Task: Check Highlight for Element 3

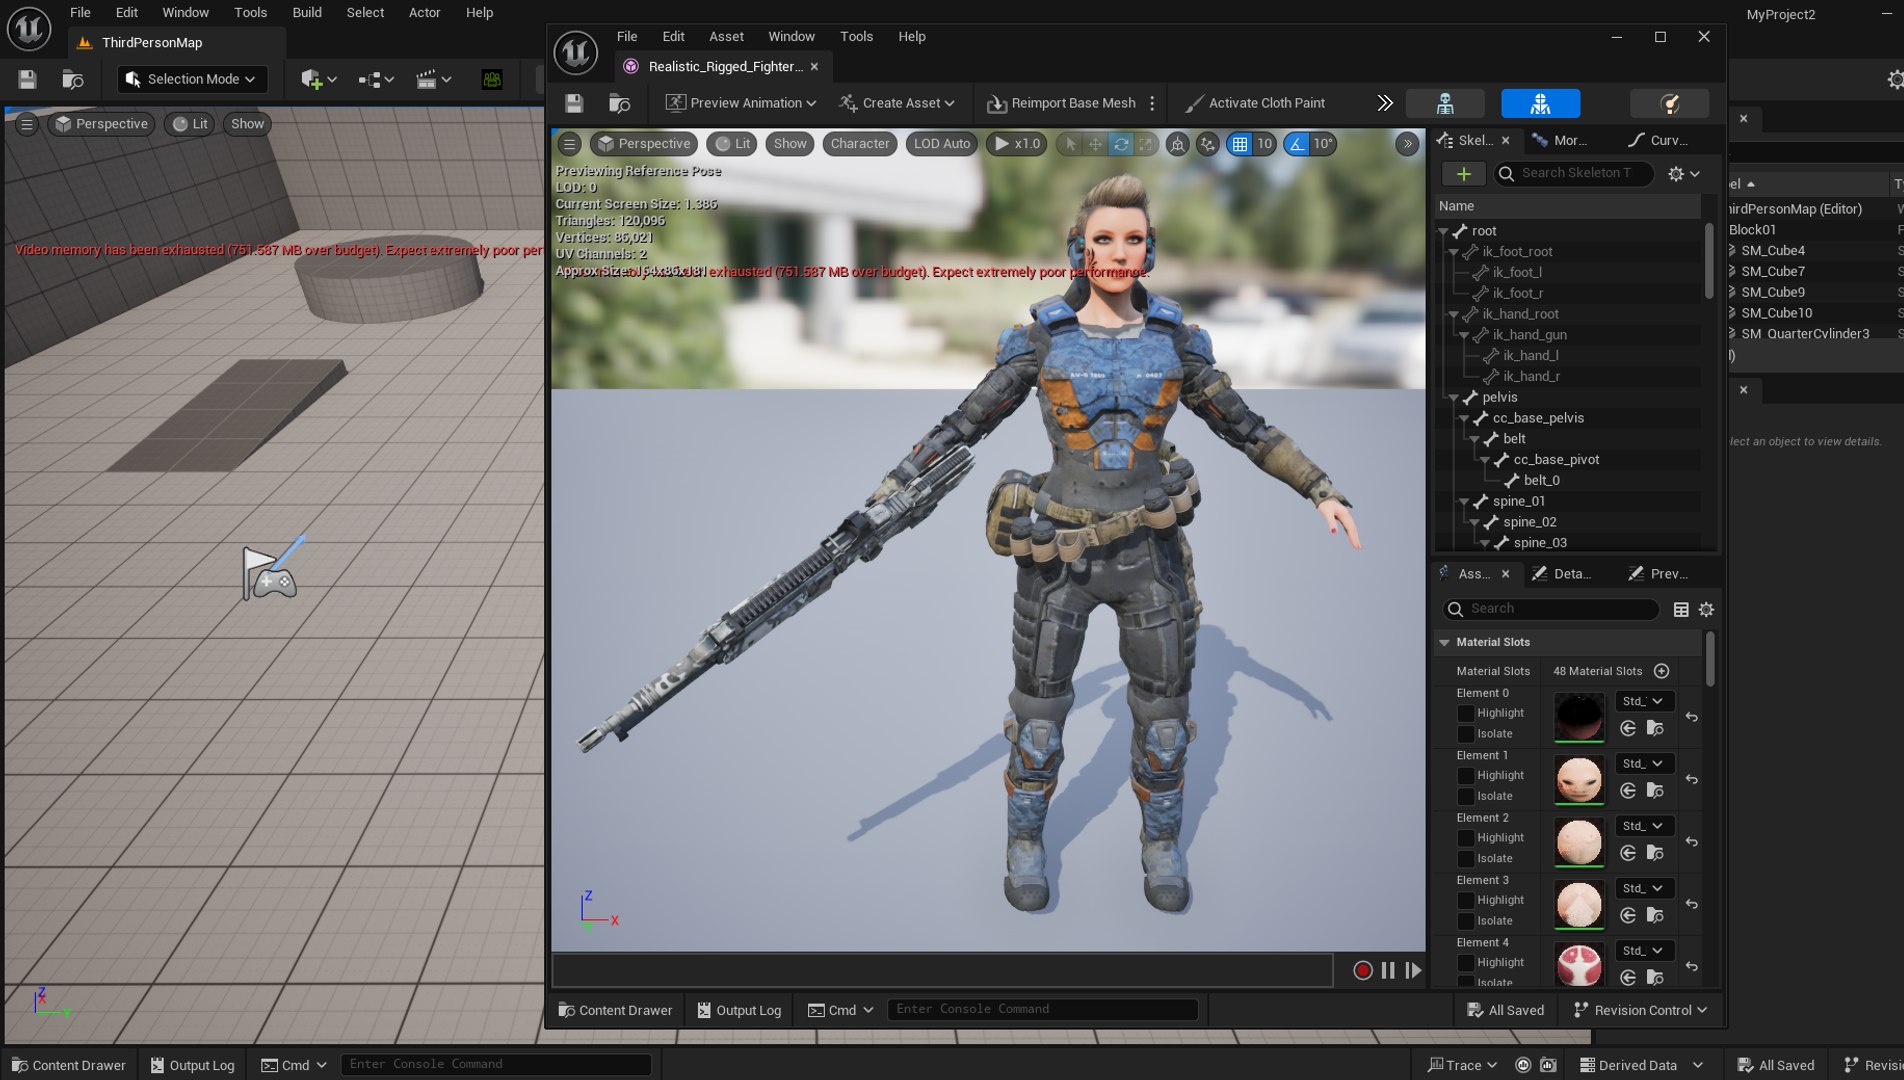Action: click(x=1465, y=901)
